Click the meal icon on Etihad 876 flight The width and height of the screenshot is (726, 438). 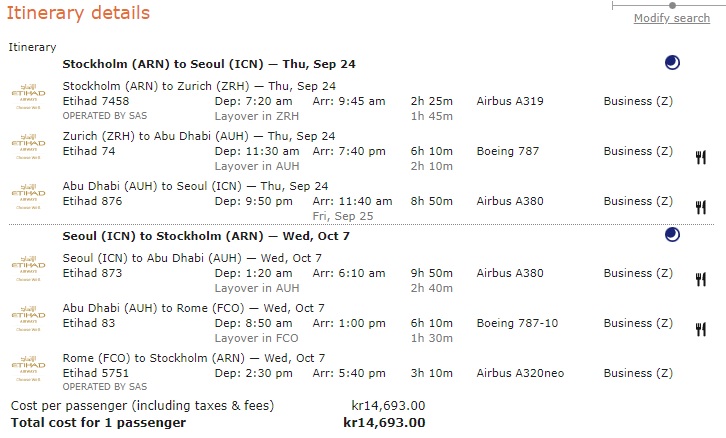coord(701,207)
